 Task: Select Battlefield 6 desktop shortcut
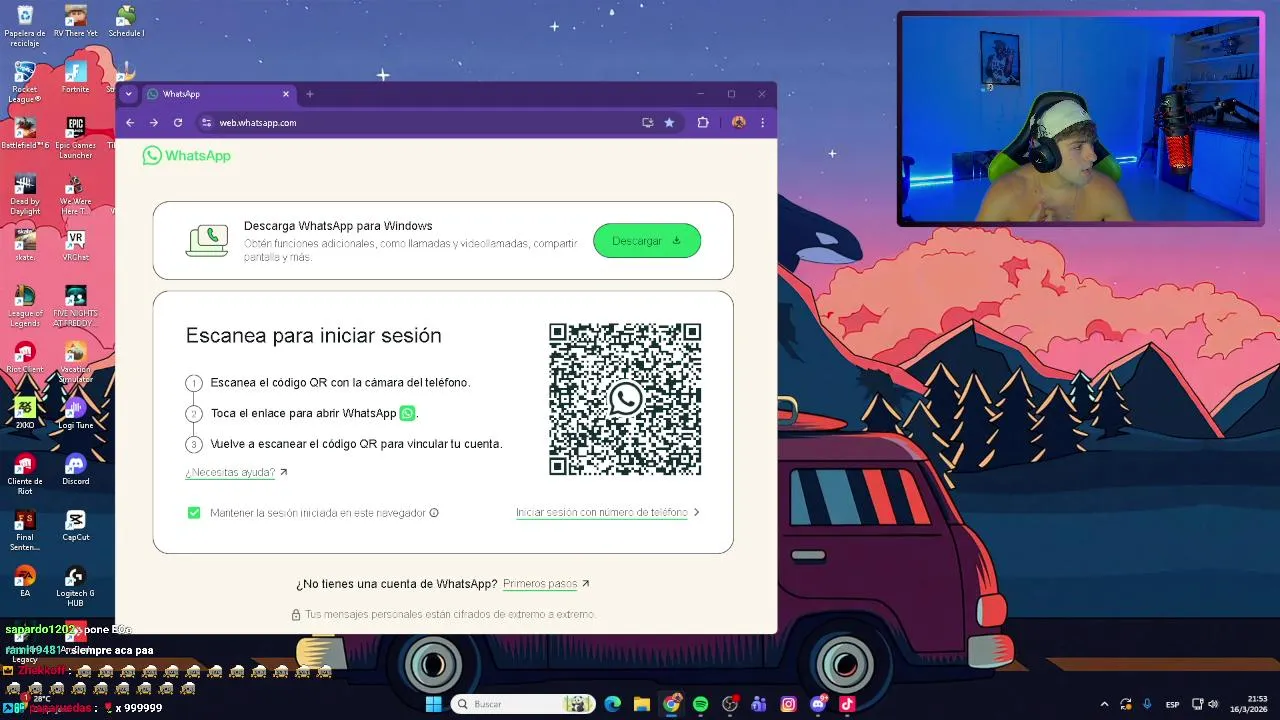[25, 134]
